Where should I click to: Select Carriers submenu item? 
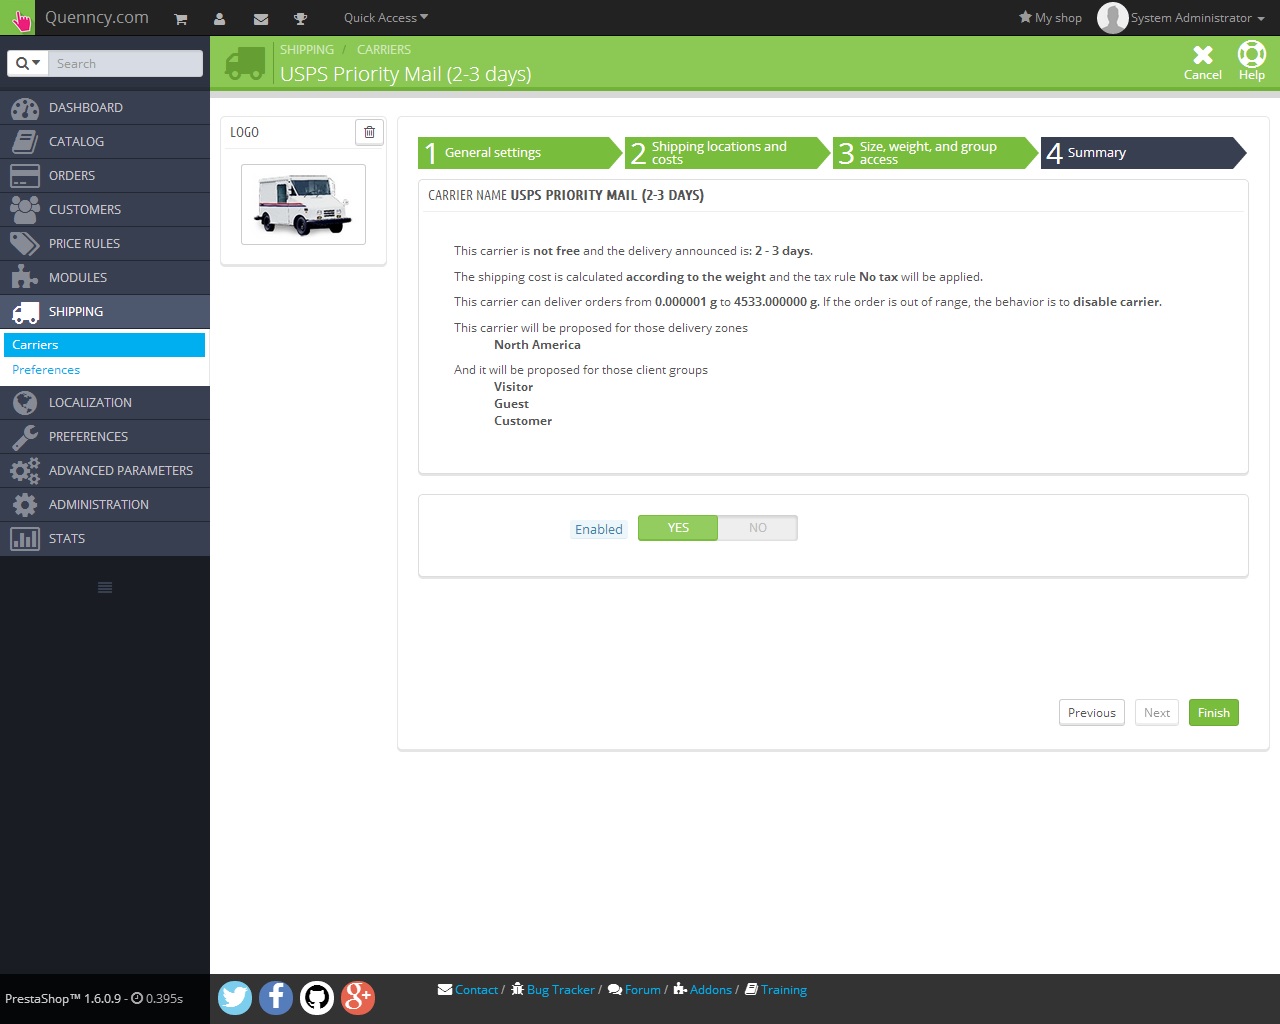(105, 345)
